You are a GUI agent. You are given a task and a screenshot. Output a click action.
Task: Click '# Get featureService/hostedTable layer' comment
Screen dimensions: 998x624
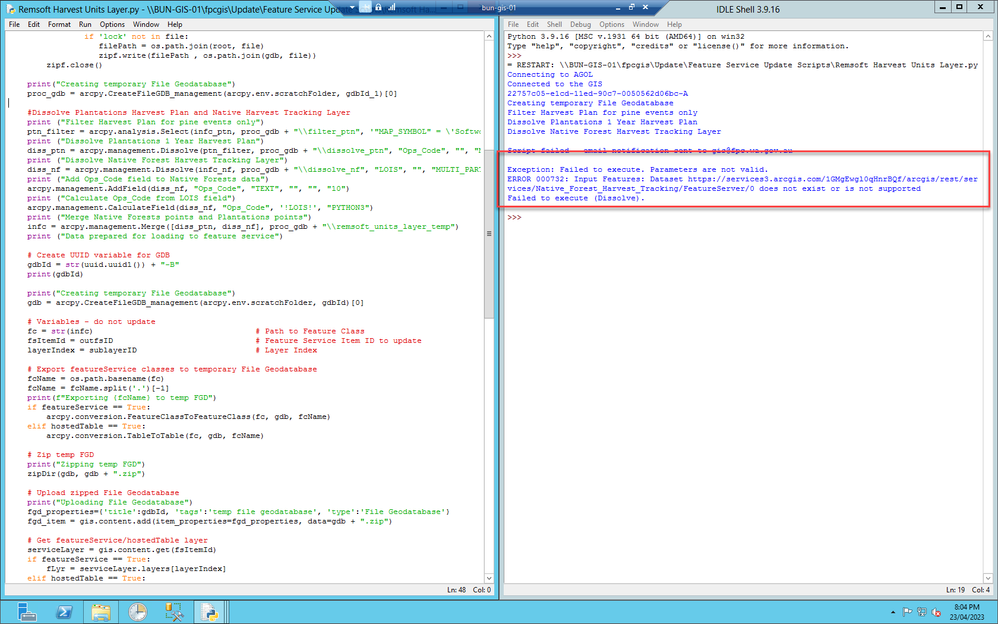(117, 541)
